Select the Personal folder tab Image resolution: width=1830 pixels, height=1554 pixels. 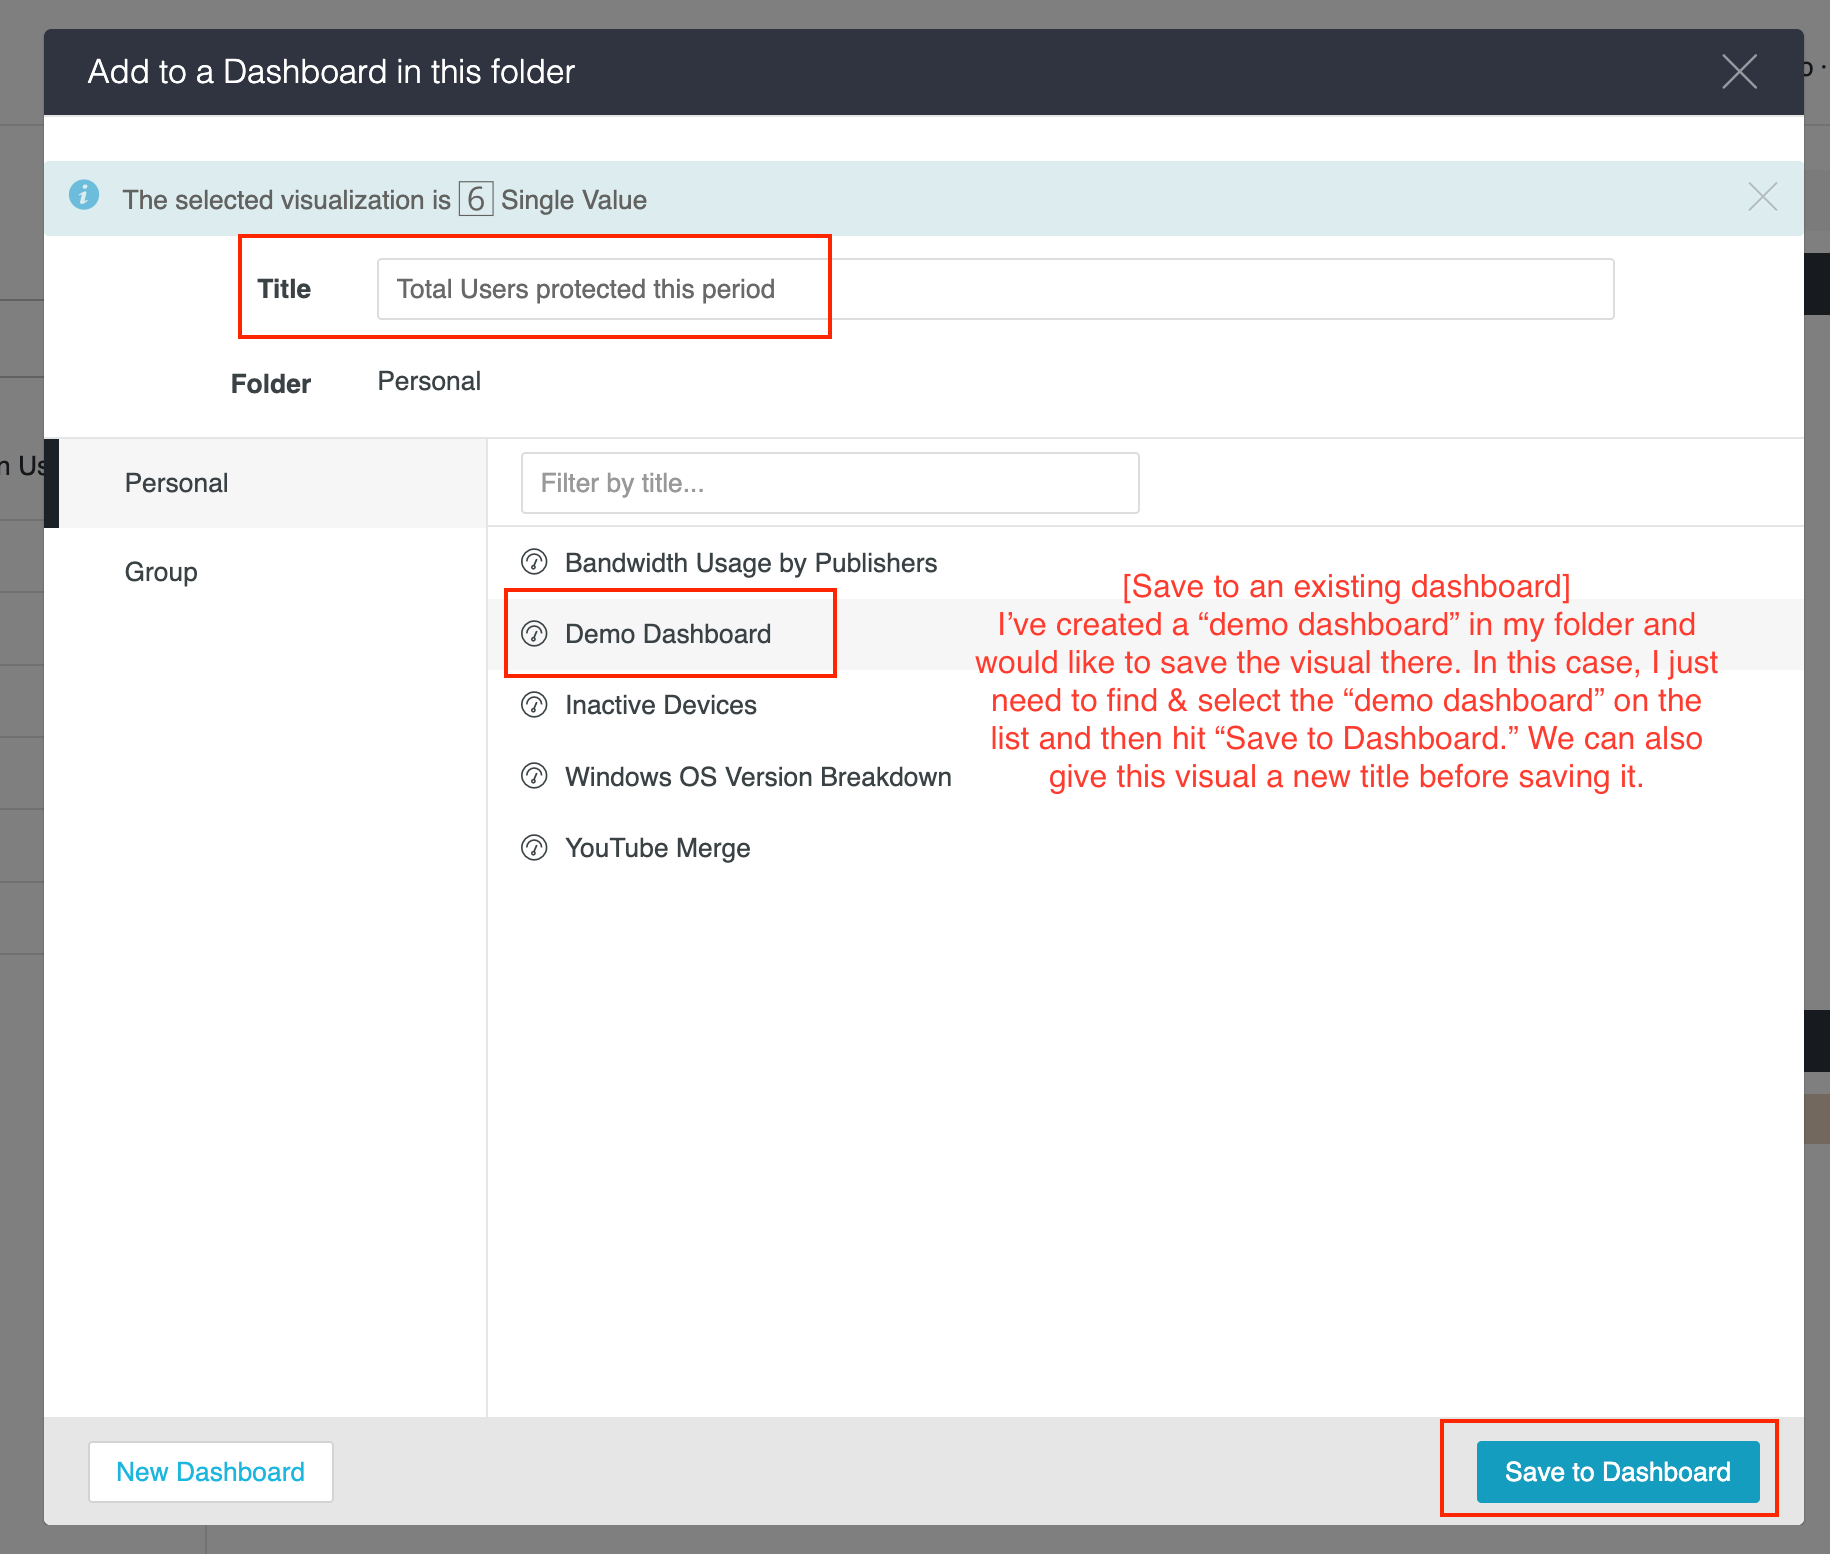click(x=265, y=483)
